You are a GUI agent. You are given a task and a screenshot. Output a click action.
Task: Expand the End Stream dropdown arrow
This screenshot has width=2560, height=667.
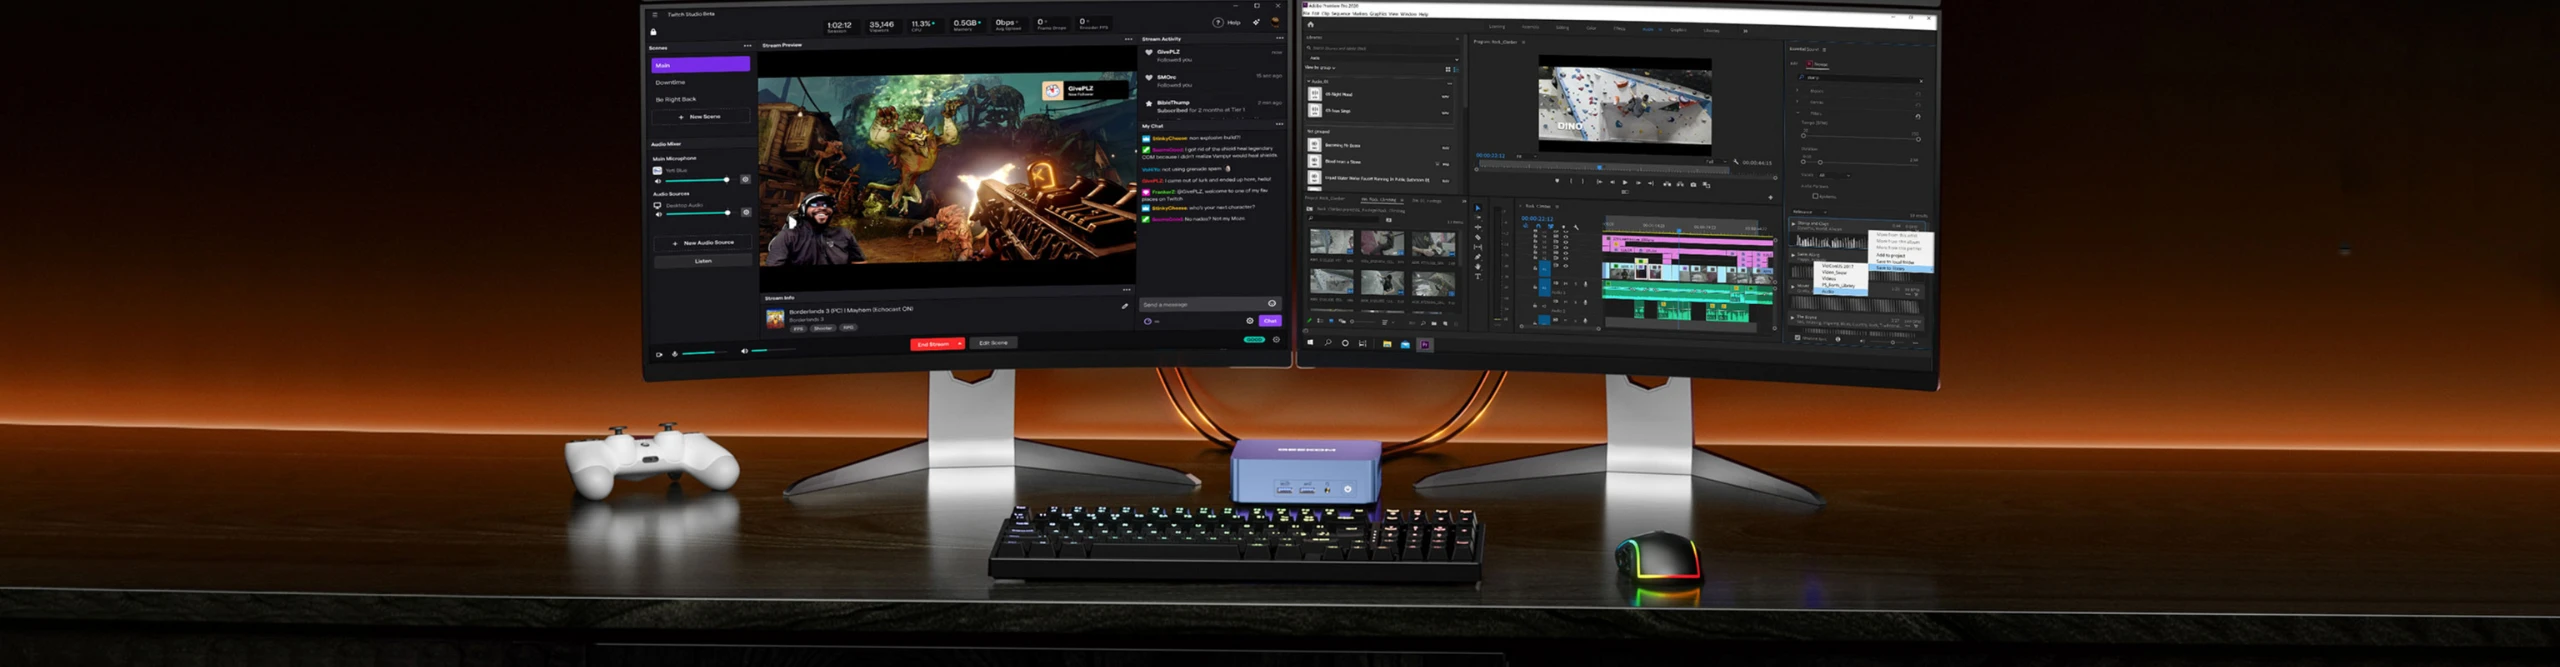coord(960,344)
